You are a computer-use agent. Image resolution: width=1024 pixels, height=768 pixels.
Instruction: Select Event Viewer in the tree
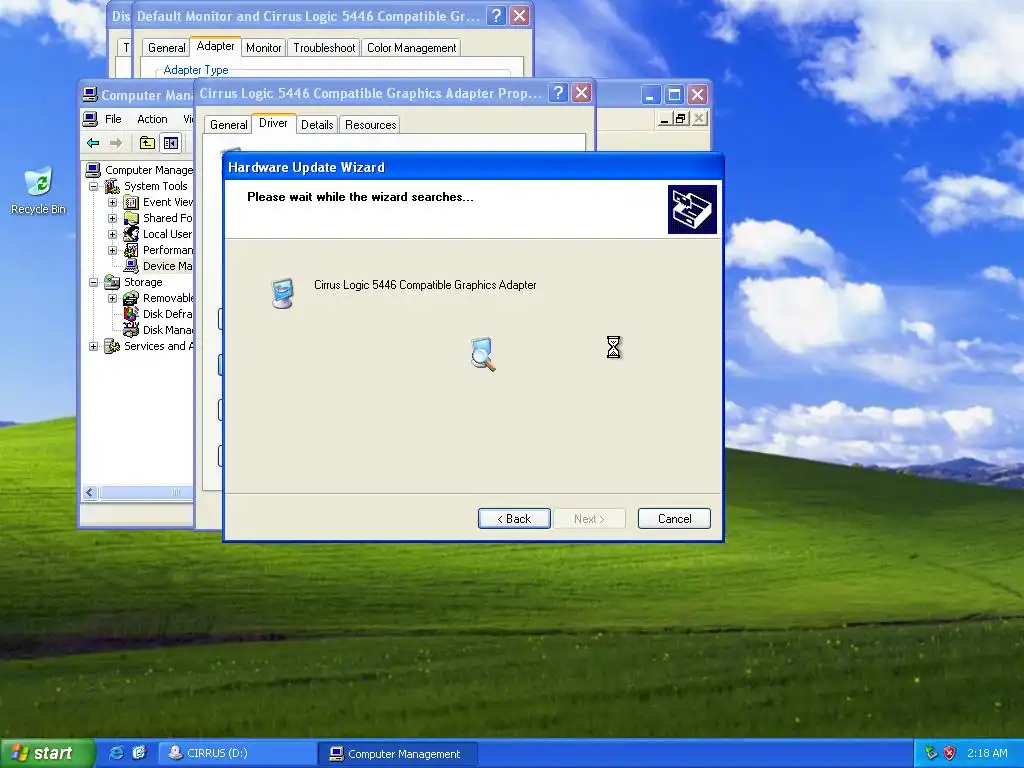tap(168, 202)
